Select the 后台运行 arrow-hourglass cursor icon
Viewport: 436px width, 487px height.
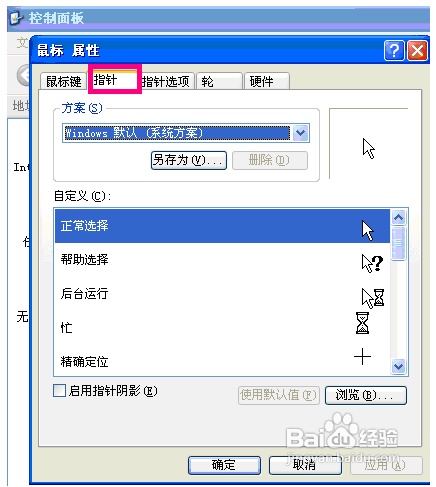point(373,298)
